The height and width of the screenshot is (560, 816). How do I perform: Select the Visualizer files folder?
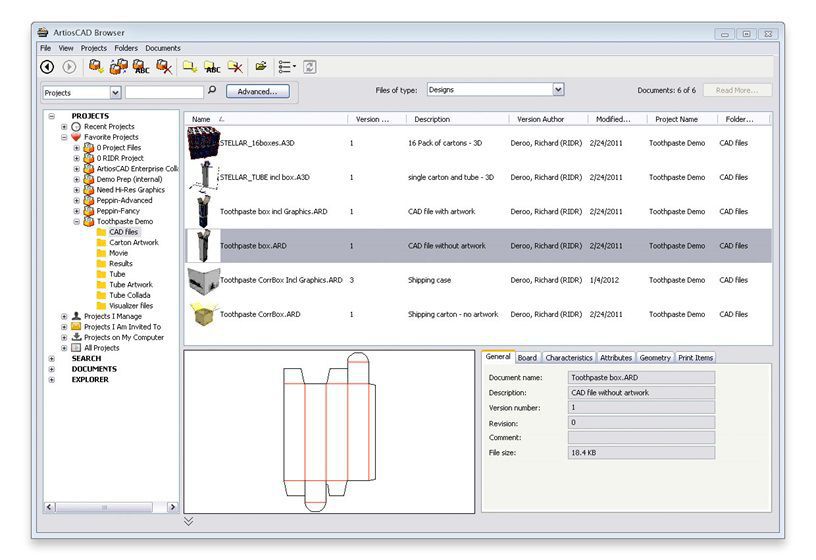pyautogui.click(x=131, y=306)
